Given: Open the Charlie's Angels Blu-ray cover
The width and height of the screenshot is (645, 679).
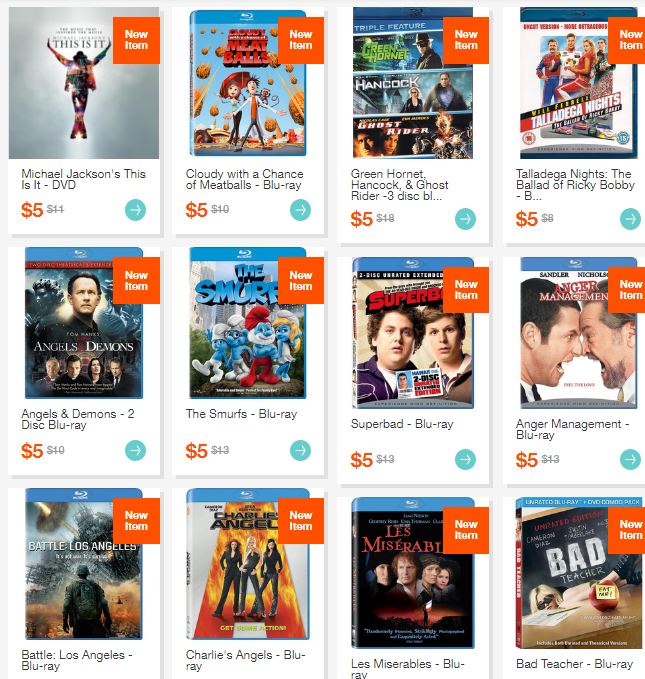Looking at the screenshot, I should pos(248,564).
